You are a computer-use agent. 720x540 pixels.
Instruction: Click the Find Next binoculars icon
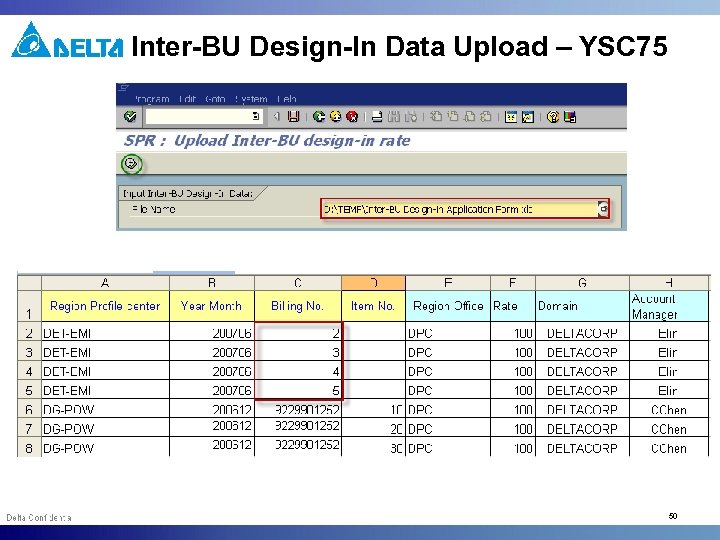[x=411, y=117]
